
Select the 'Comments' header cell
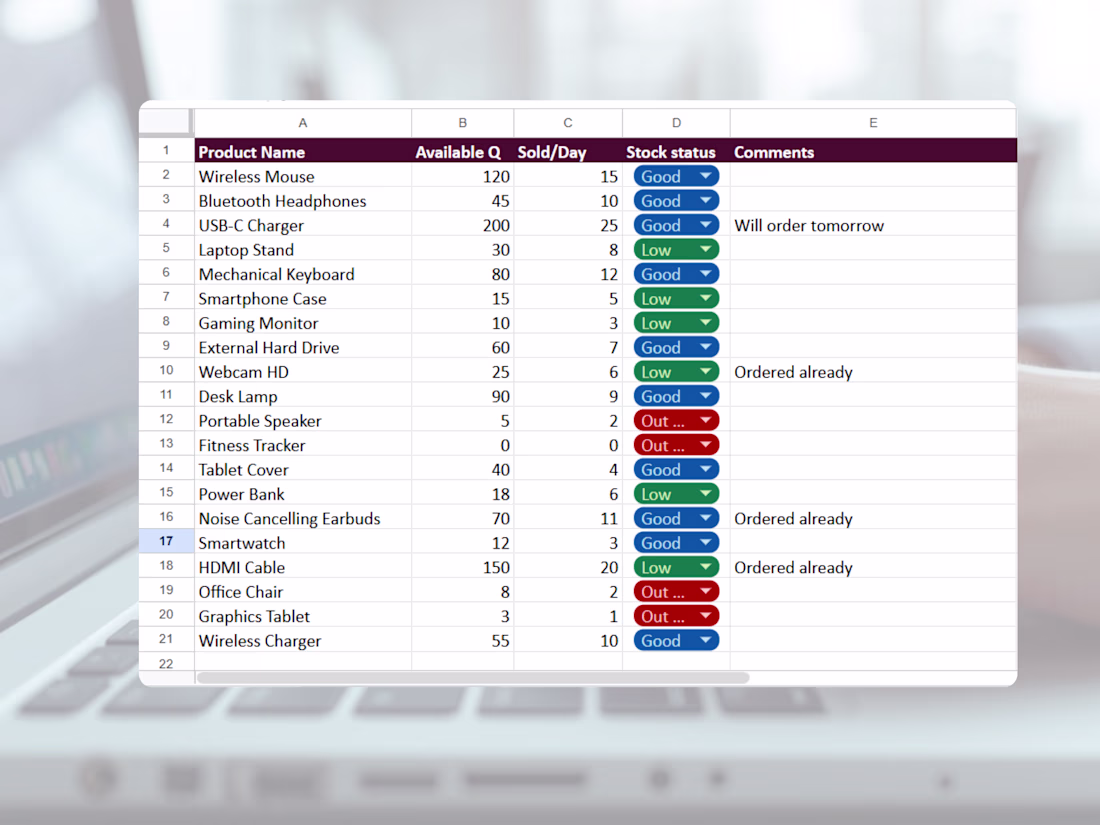(873, 152)
